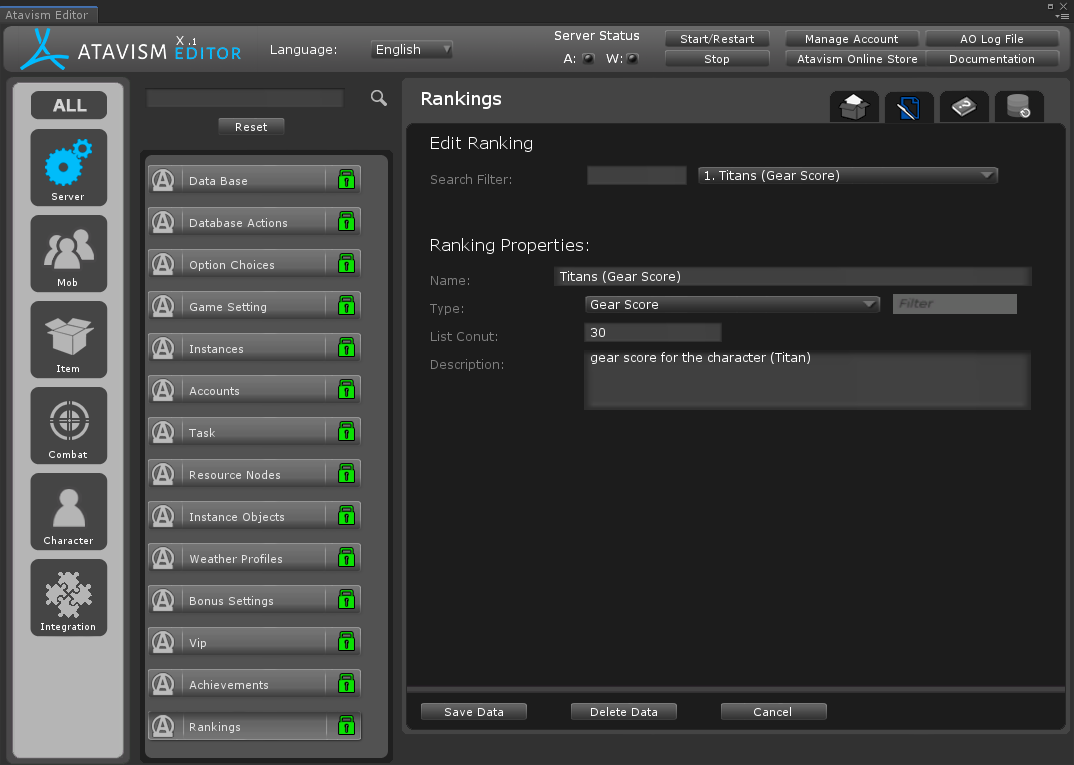Click the search magnifier icon
Screen dimensions: 1074x765
click(378, 98)
